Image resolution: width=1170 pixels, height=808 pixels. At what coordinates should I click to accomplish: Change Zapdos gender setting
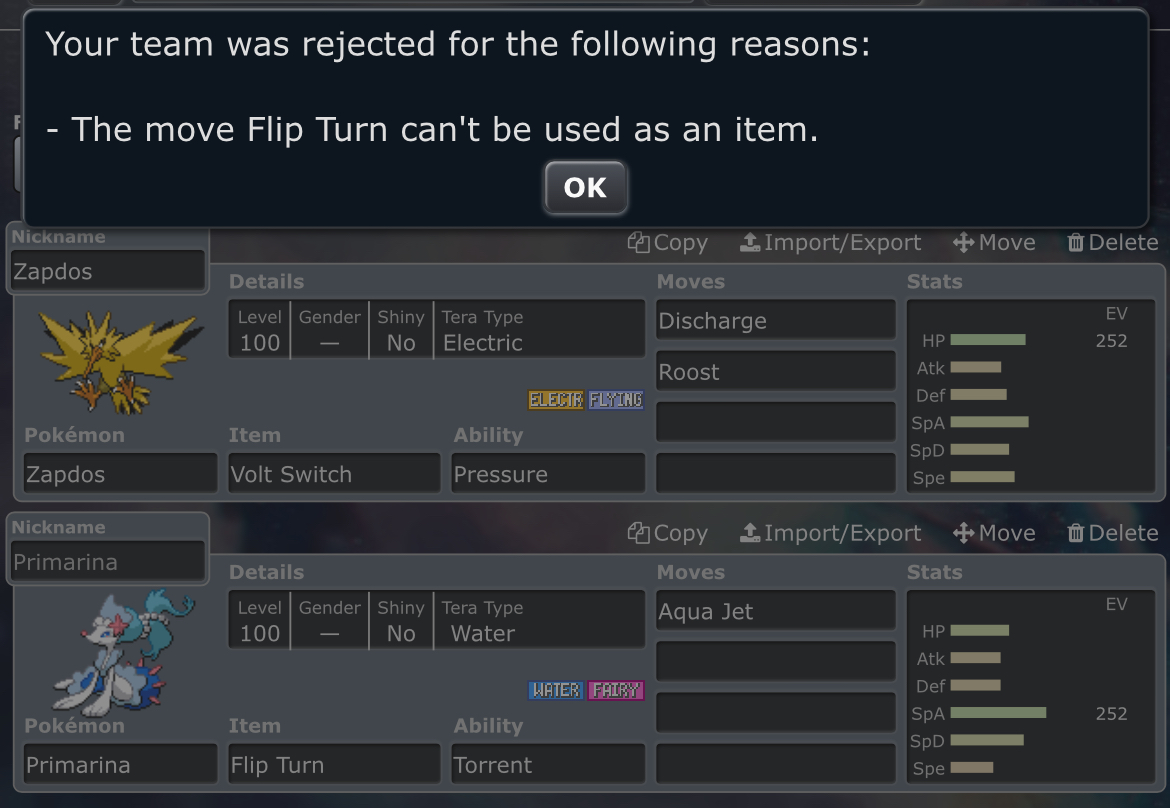(x=329, y=331)
